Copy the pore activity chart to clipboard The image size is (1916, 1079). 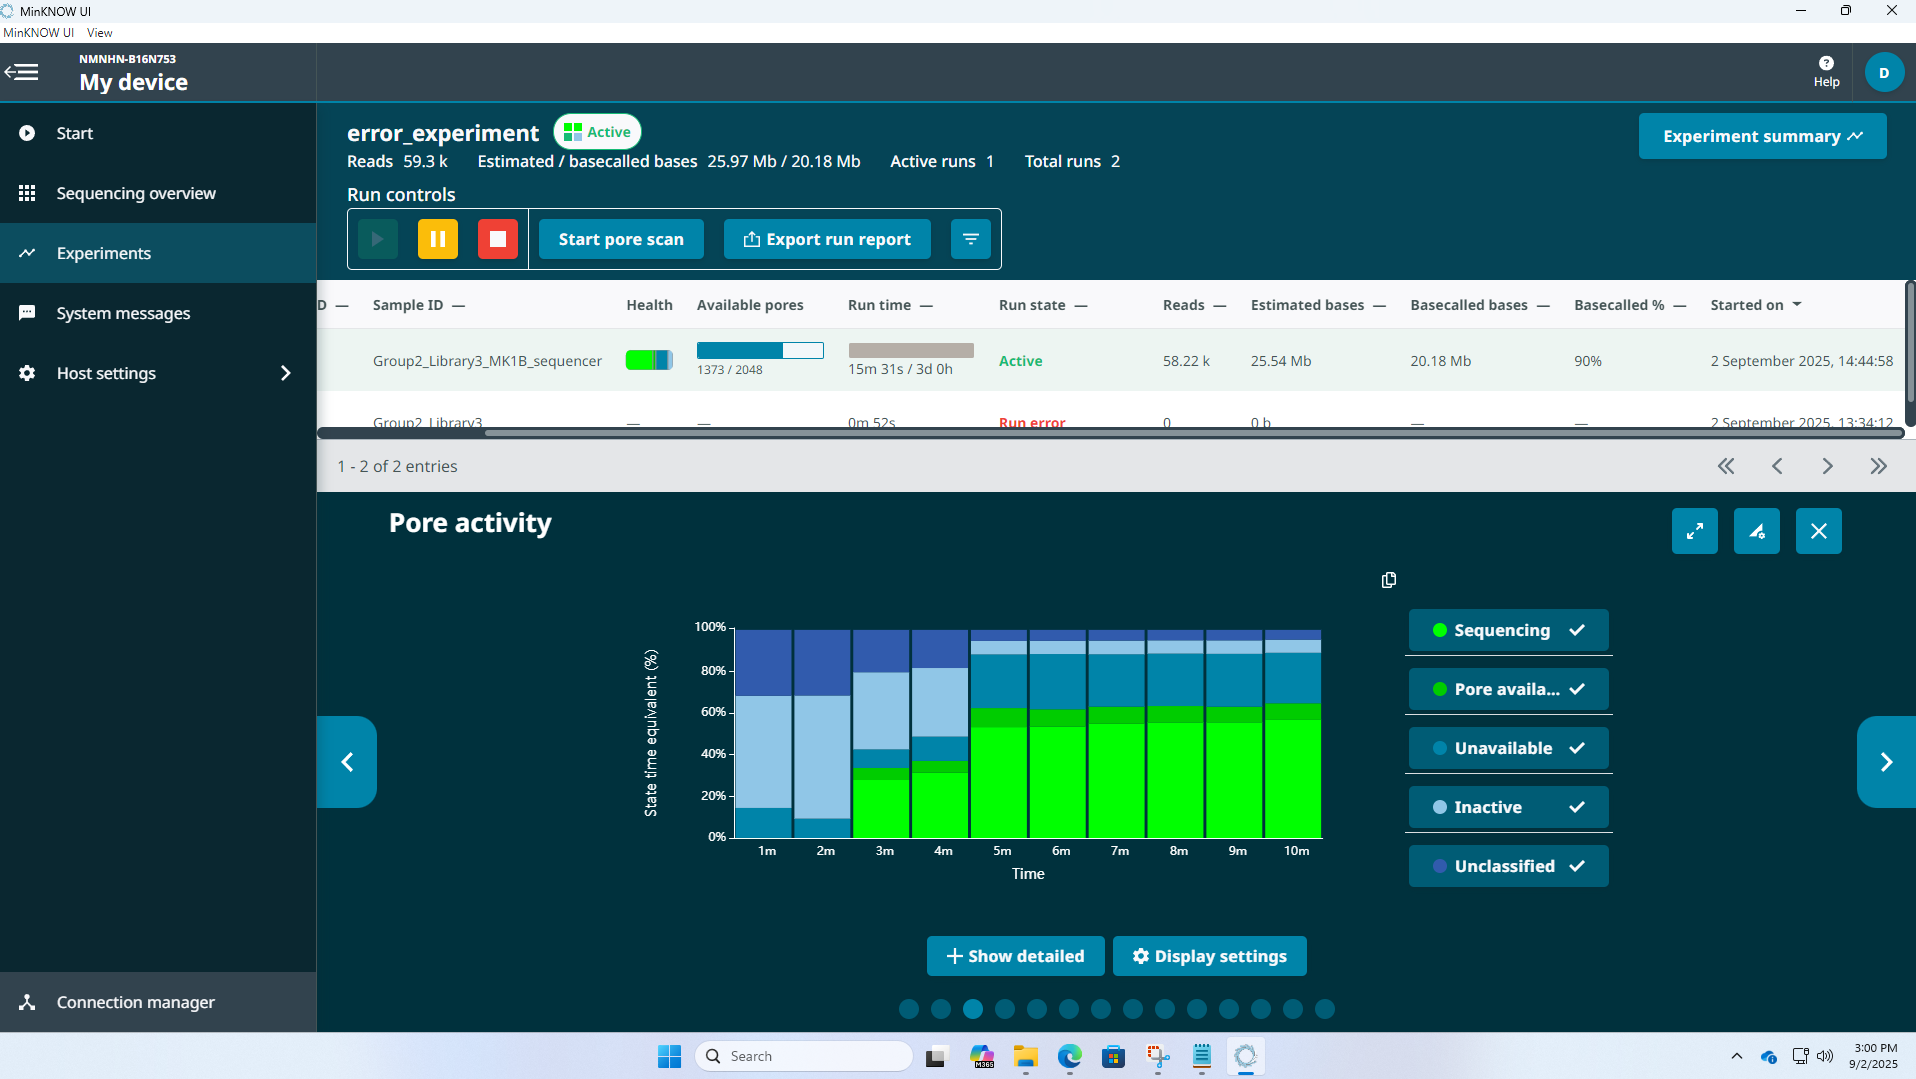(x=1388, y=580)
